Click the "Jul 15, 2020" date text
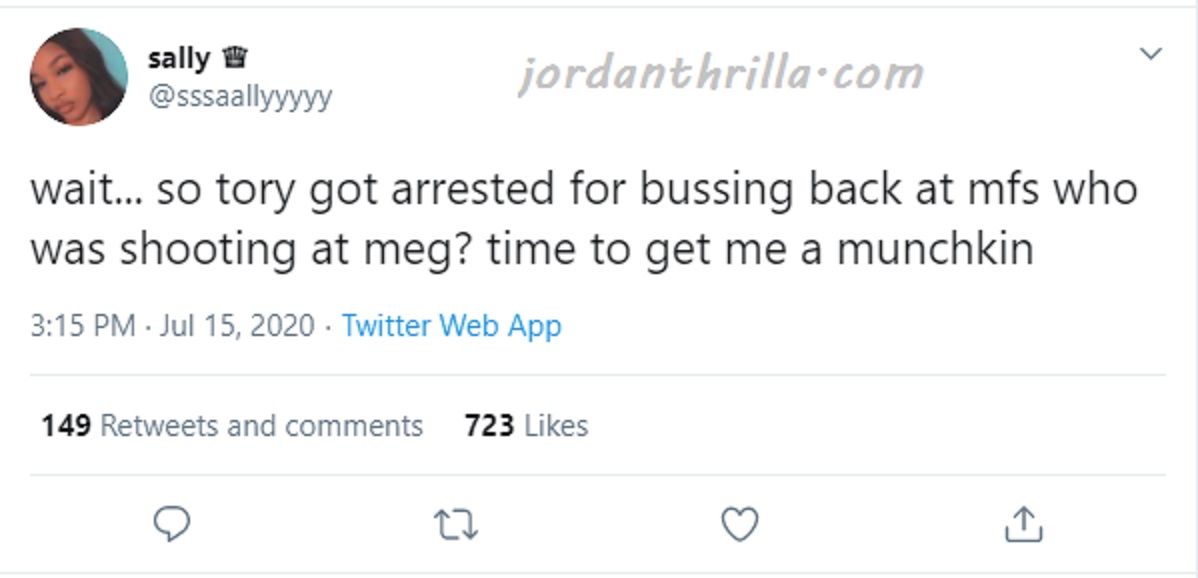Image resolution: width=1198 pixels, height=578 pixels. [237, 326]
